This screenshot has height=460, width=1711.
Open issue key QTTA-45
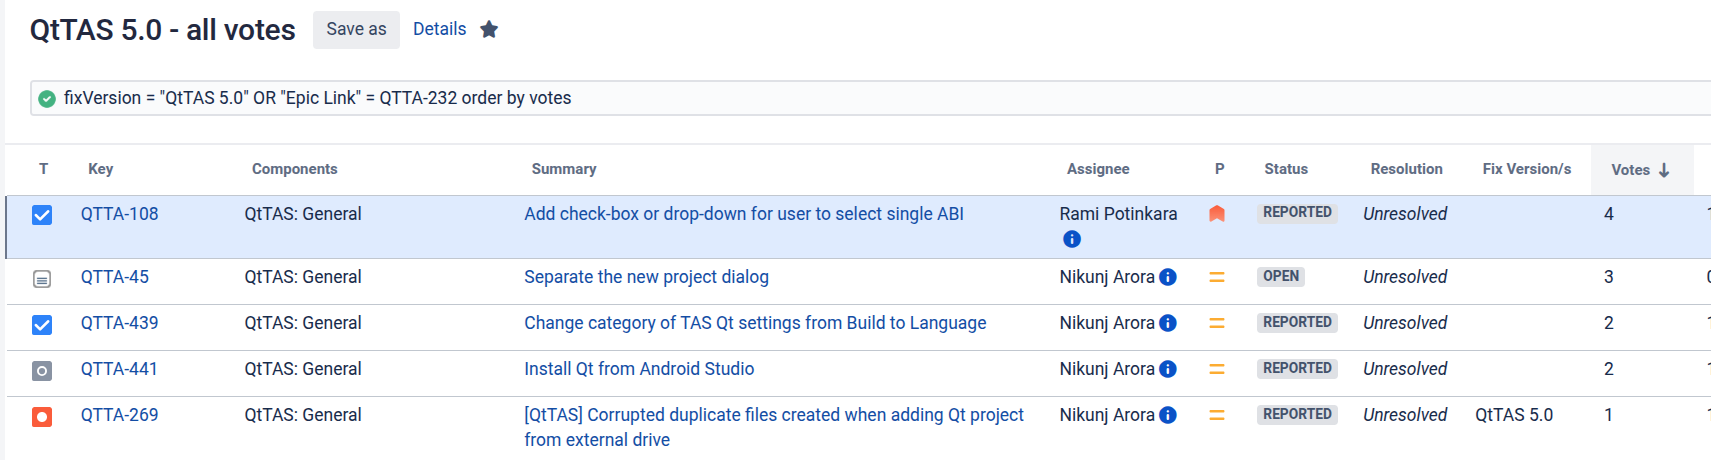115,277
